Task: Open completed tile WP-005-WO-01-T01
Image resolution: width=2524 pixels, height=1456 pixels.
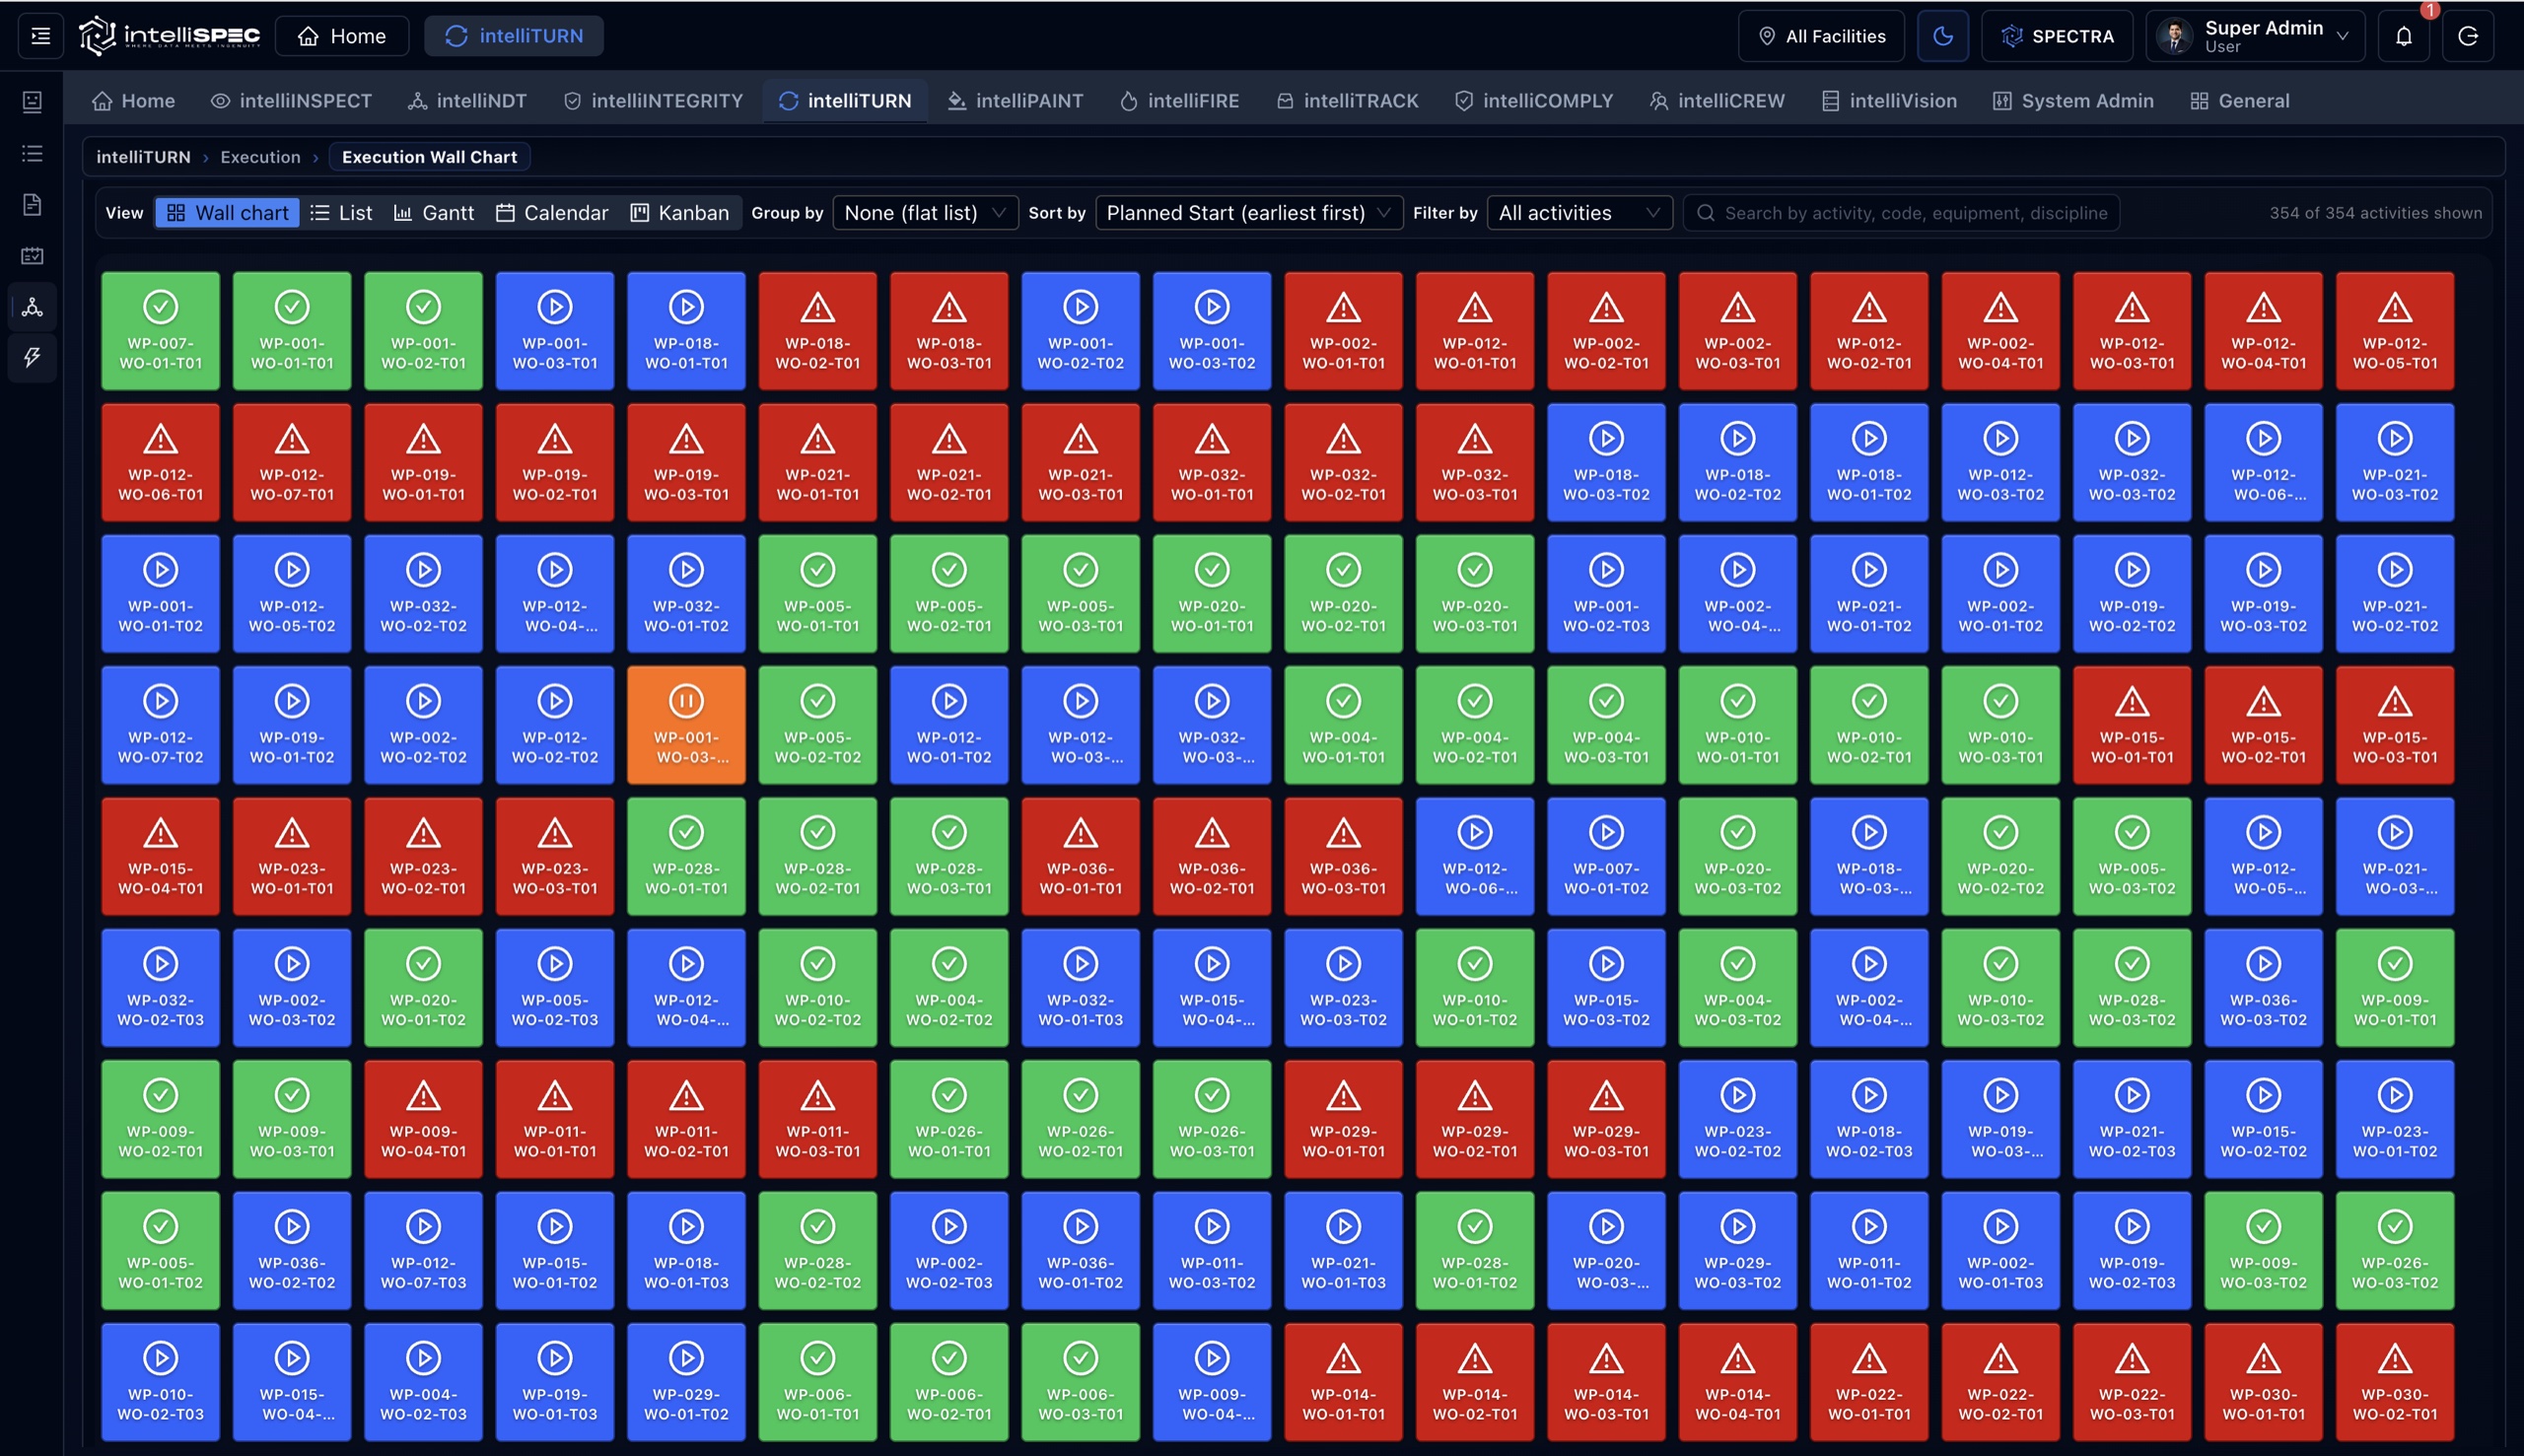Action: [x=817, y=594]
